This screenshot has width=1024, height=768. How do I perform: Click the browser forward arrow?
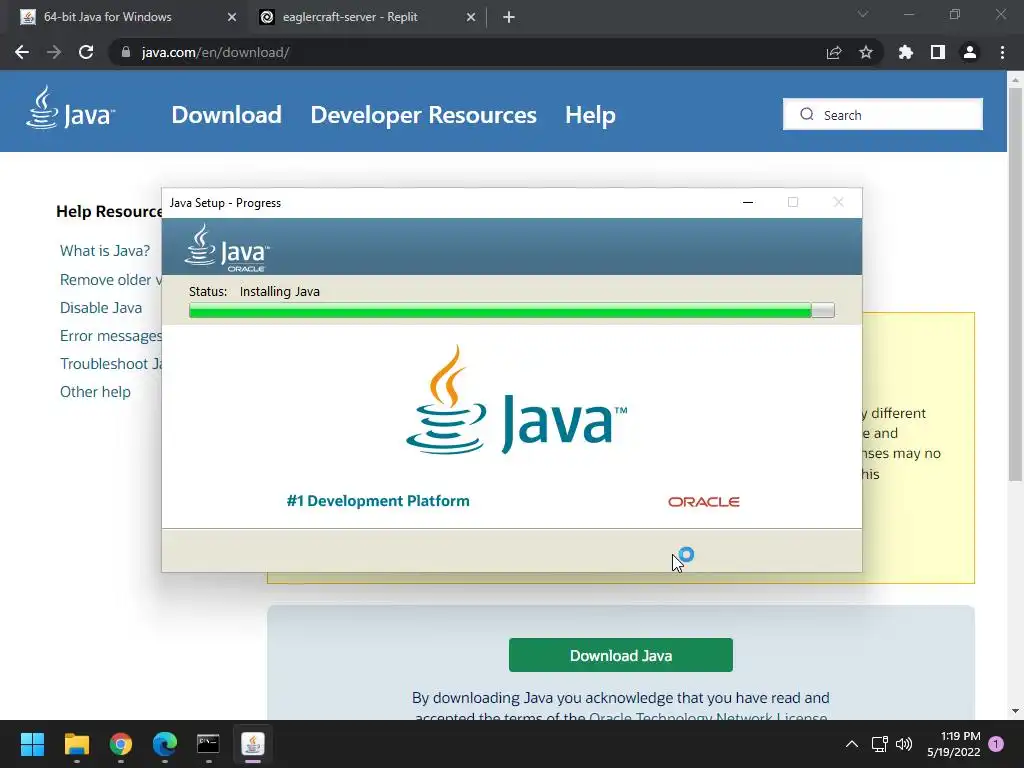click(54, 52)
